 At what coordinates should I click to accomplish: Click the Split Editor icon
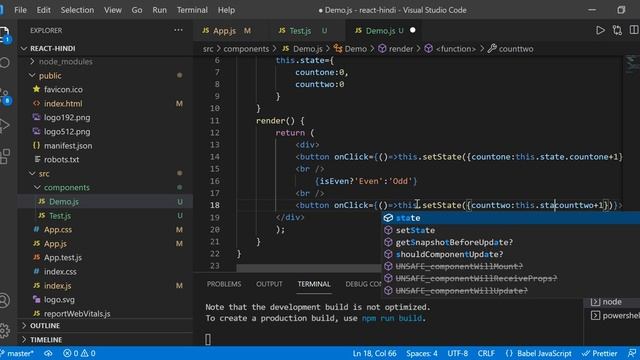tap(634, 30)
